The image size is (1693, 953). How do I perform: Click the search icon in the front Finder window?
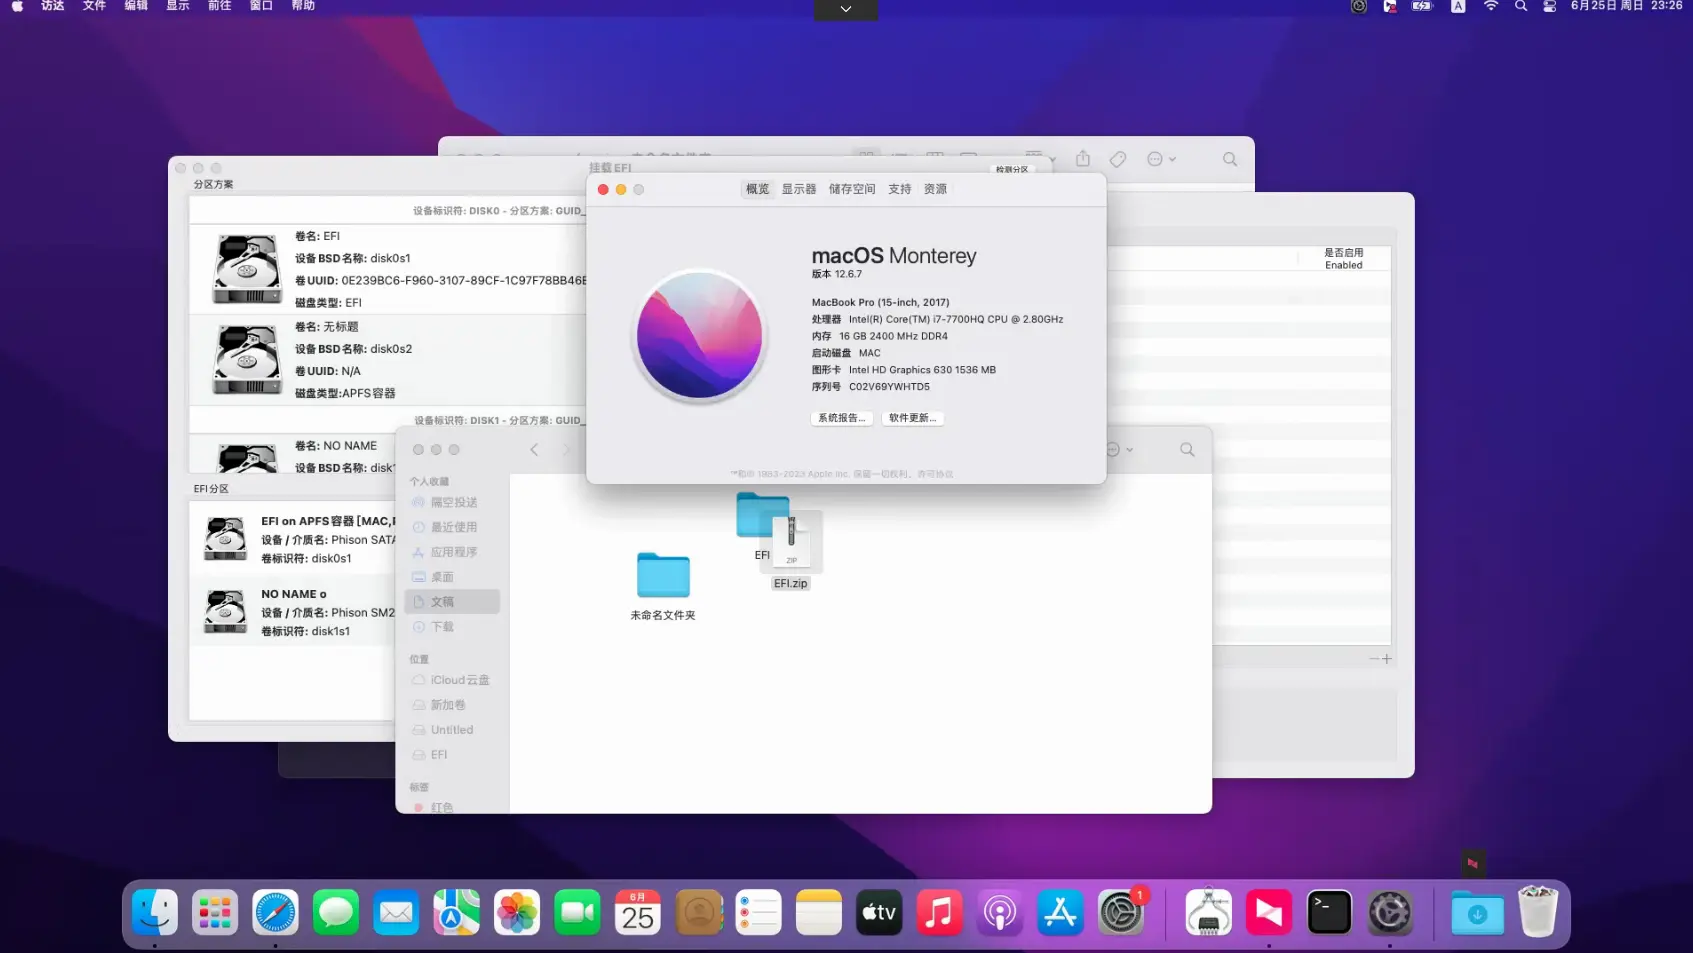(x=1187, y=450)
